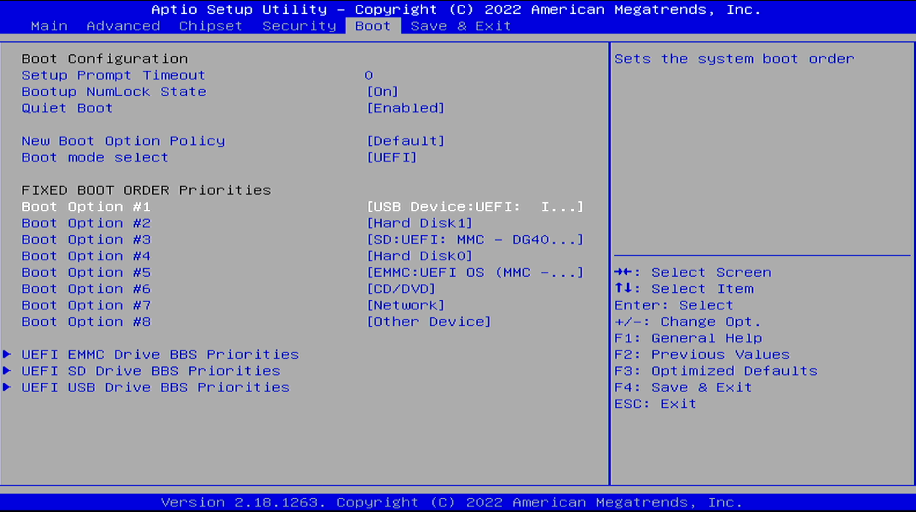Toggle Quiet Boot [Enabled] value
This screenshot has height=512, width=916.
405,108
